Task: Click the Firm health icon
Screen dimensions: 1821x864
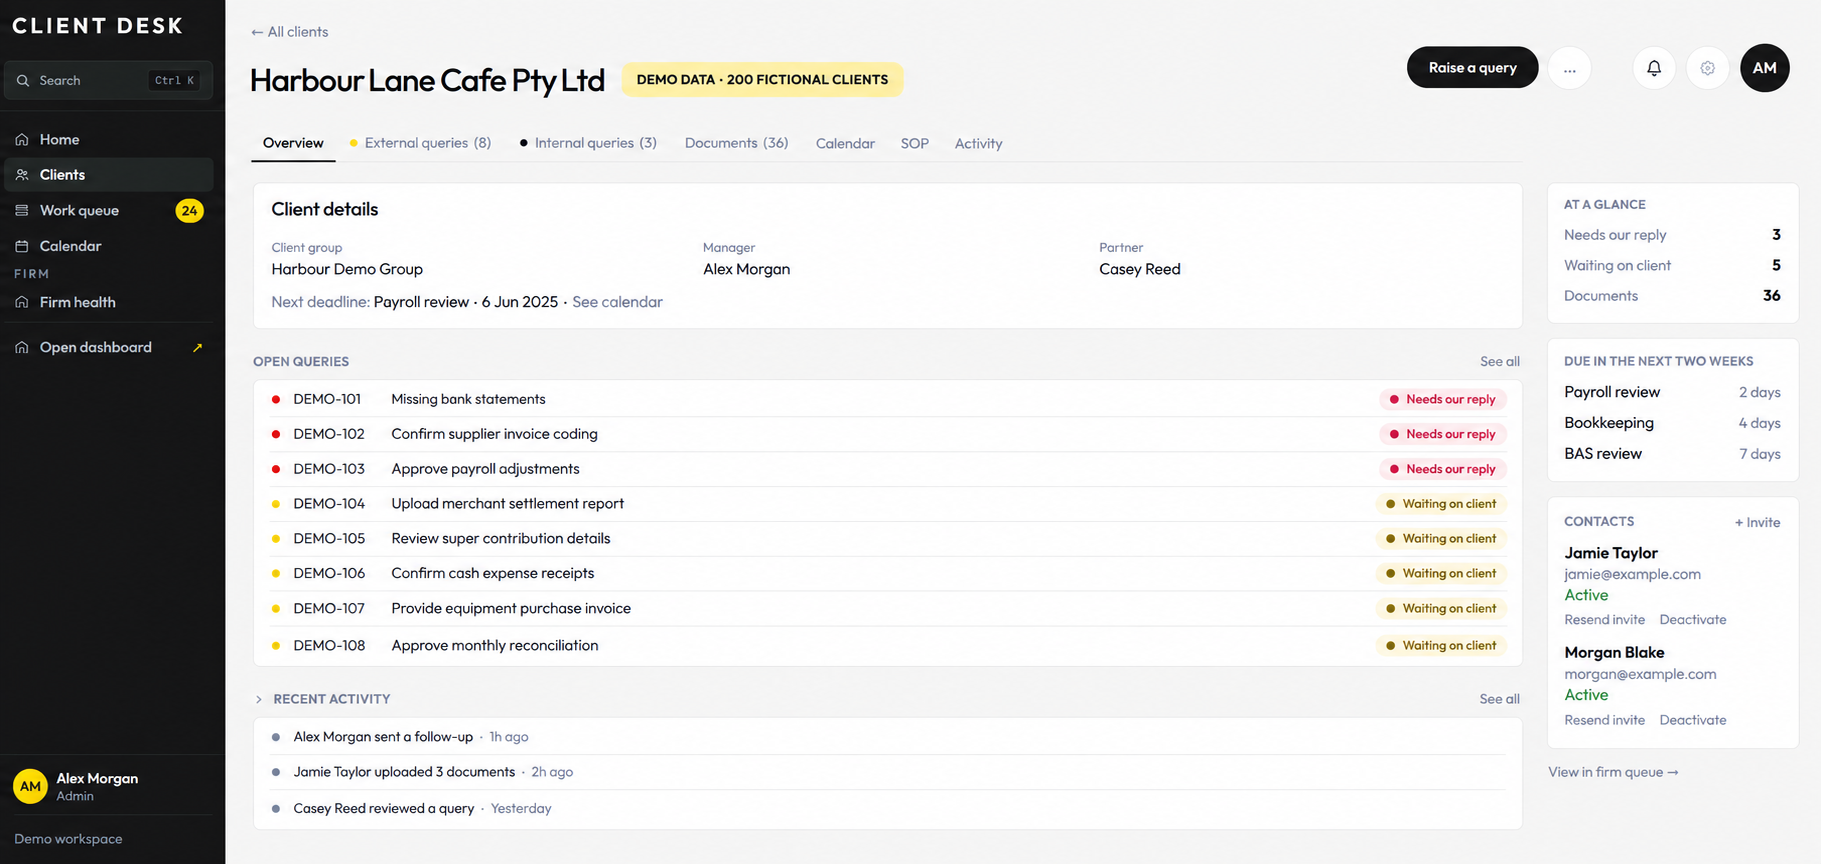Action: (22, 302)
